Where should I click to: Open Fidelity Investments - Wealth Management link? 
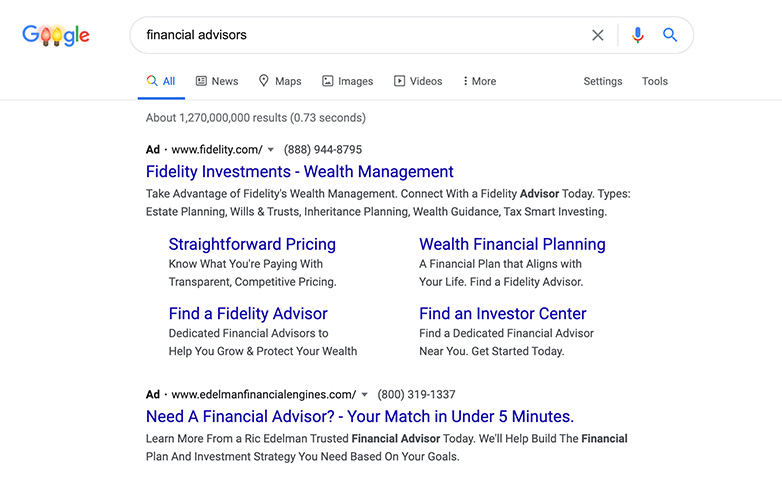300,172
